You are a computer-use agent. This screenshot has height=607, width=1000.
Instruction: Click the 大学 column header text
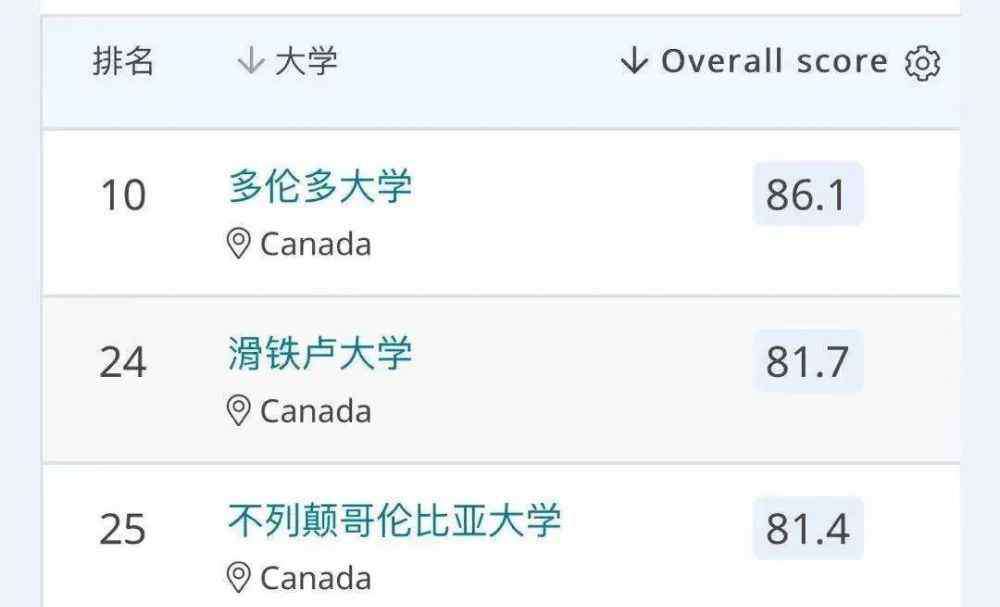click(306, 61)
